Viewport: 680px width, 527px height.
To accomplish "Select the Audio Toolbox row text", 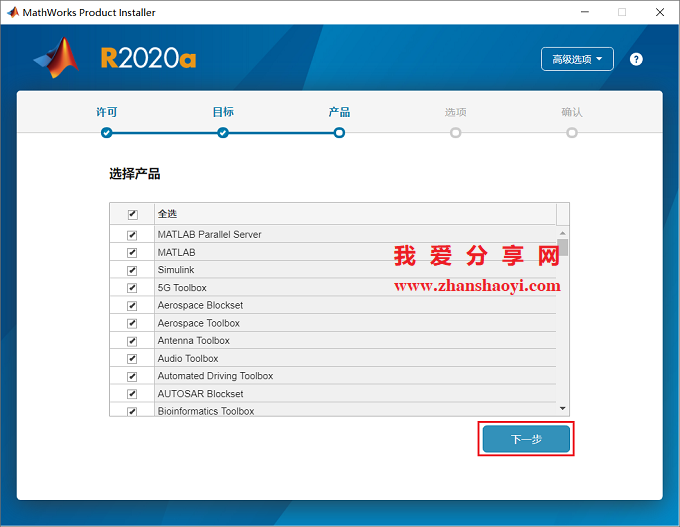I will 188,358.
